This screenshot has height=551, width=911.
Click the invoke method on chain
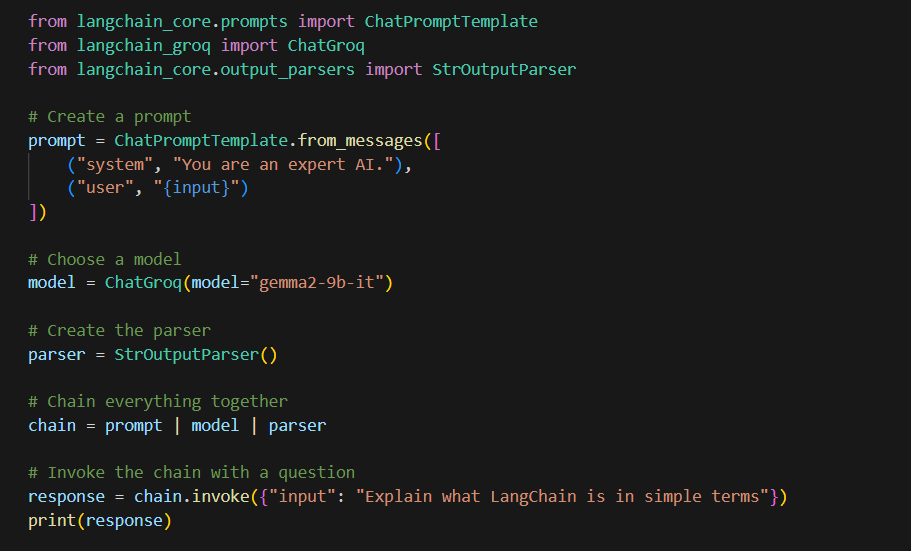coord(206,496)
